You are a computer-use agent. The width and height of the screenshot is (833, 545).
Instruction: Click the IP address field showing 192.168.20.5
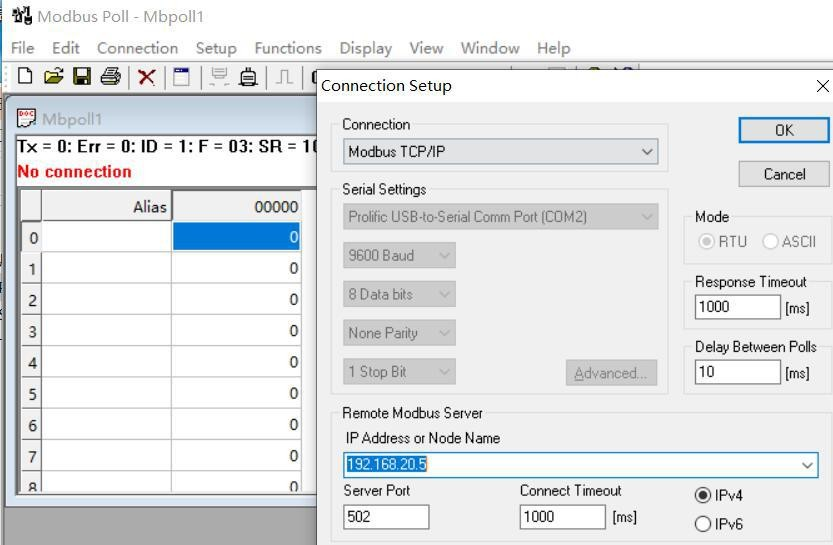tap(580, 465)
